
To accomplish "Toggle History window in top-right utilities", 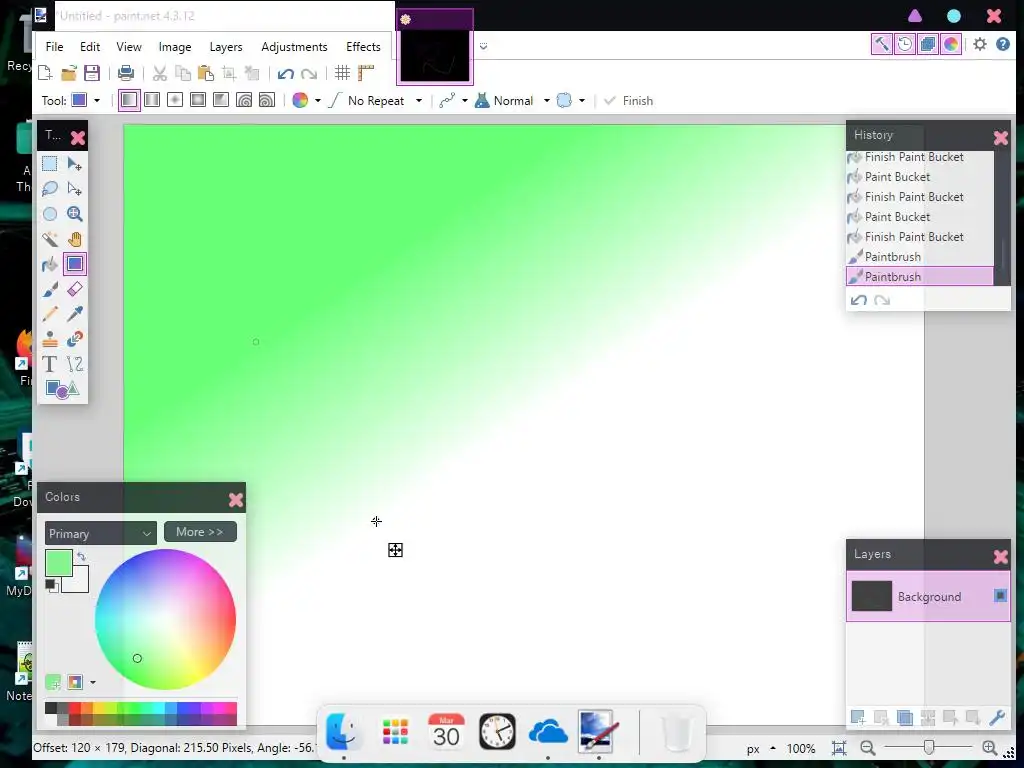I will 904,44.
